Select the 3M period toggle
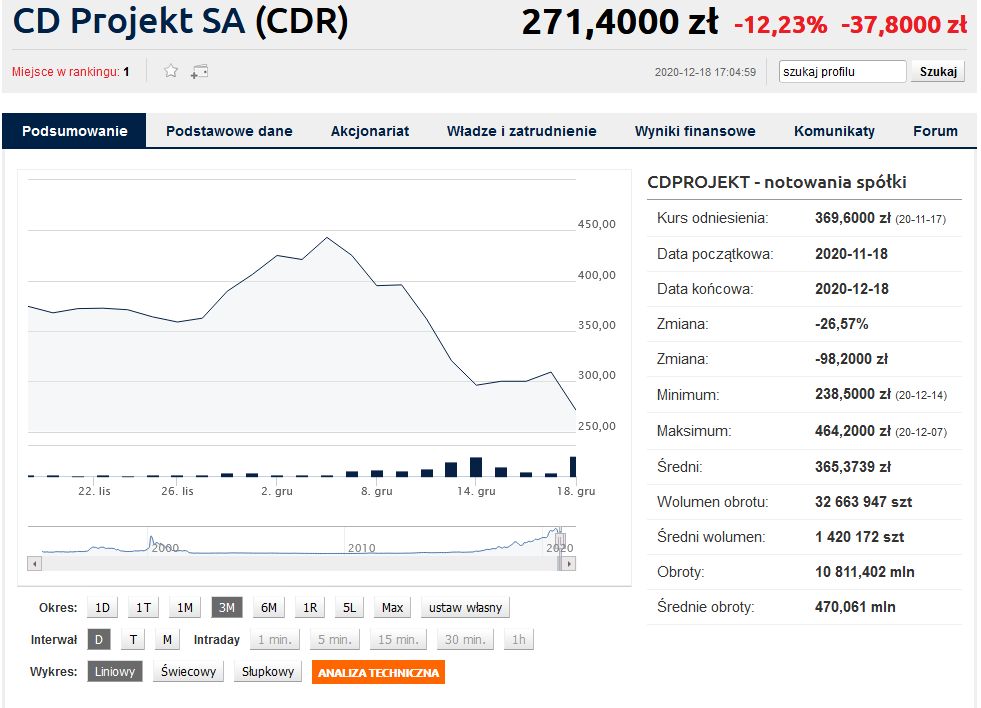Image resolution: width=981 pixels, height=708 pixels. click(226, 607)
